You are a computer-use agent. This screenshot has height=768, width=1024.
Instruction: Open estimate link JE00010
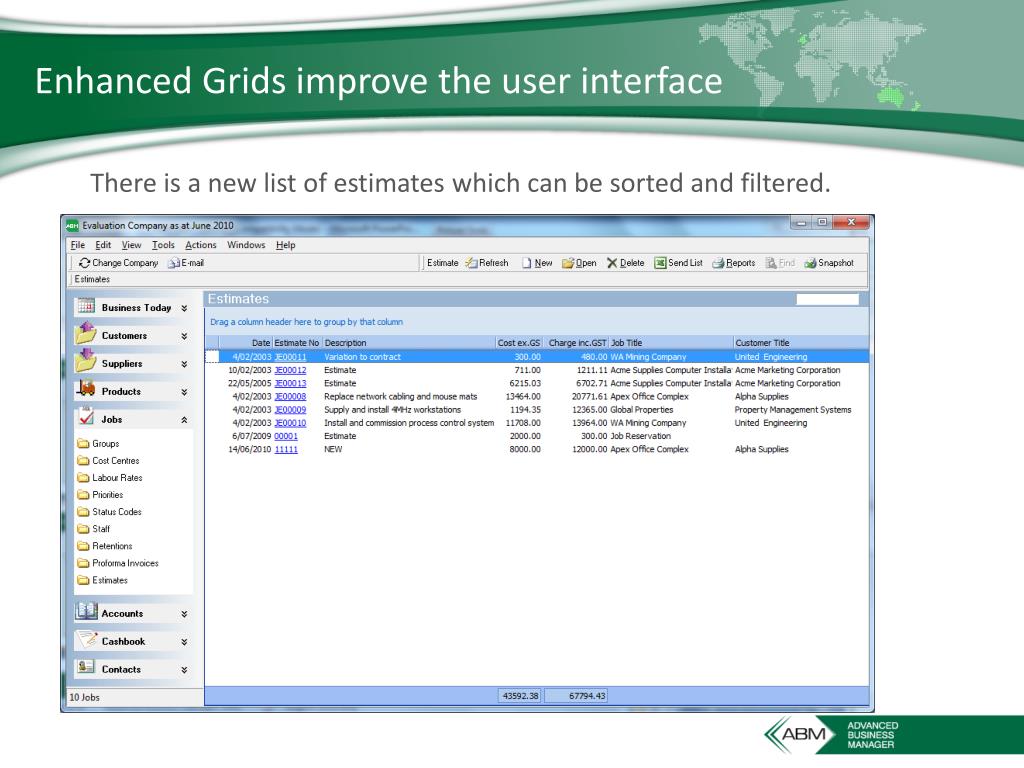(290, 423)
